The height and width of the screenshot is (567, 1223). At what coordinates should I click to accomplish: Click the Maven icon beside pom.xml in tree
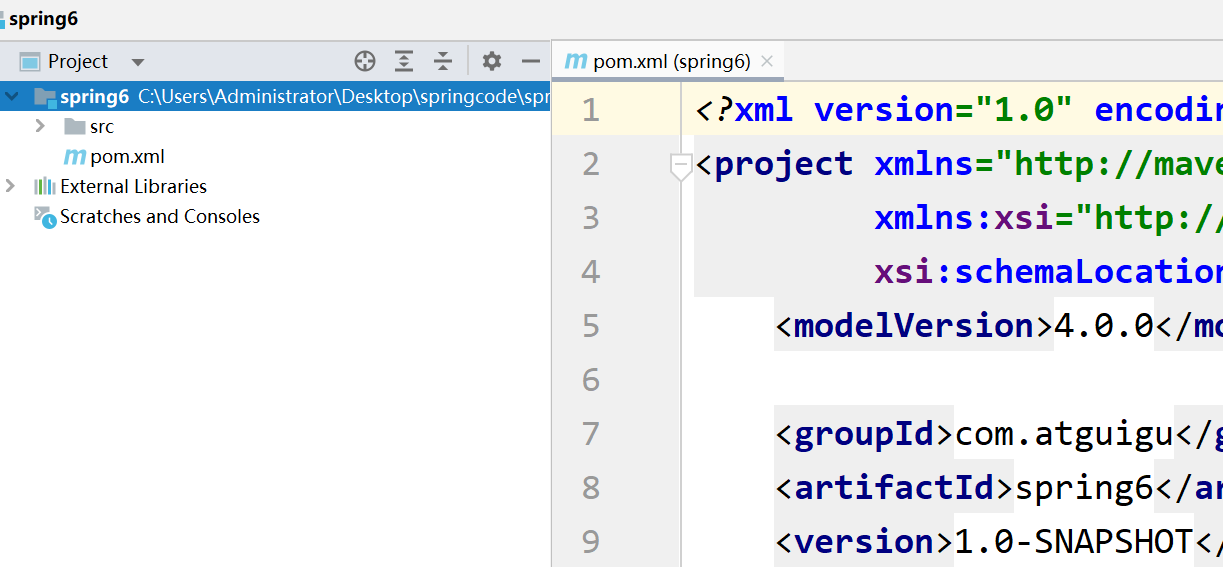pyautogui.click(x=74, y=156)
